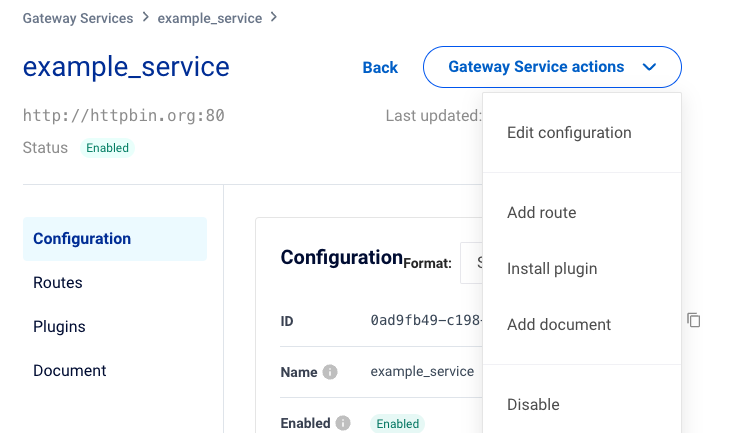Click the httpbin.org service URL text
The width and height of the screenshot is (749, 433).
(124, 116)
